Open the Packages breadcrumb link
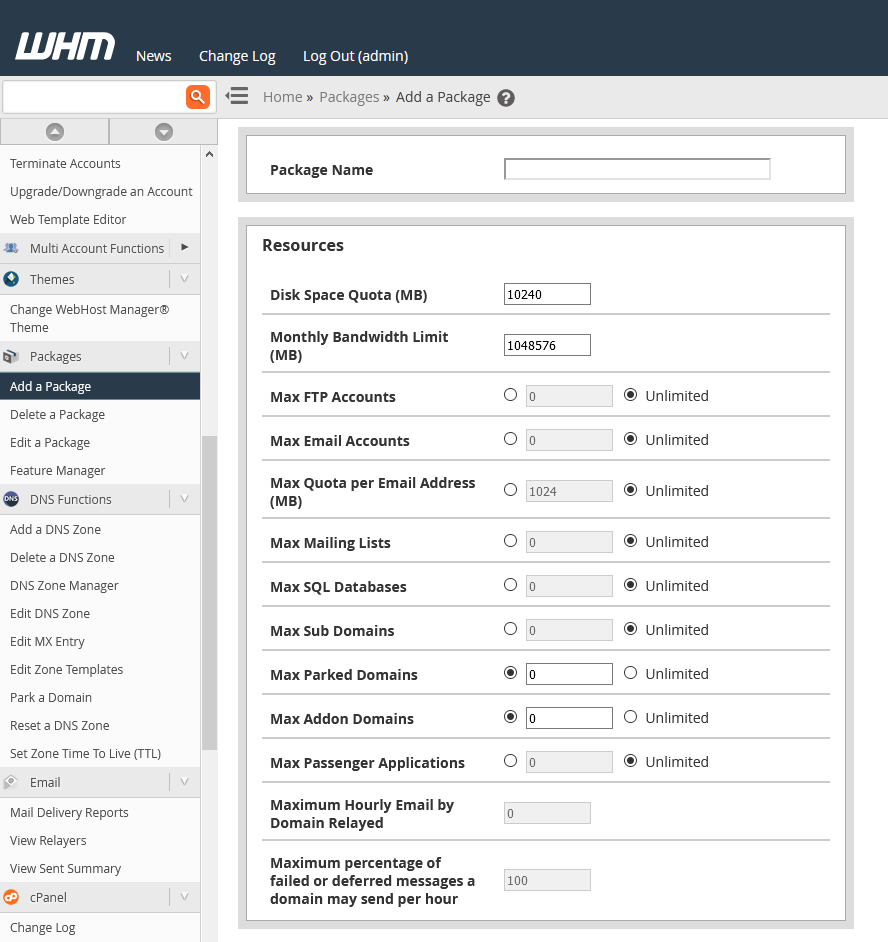The image size is (888, 942). (349, 96)
